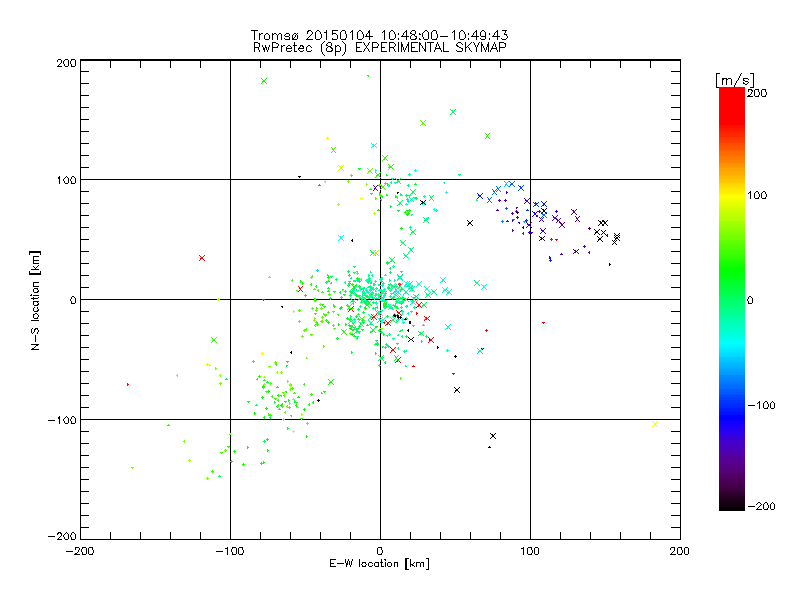Image resolution: width=800 pixels, height=600 pixels.
Task: Click the E-W axis '-200' tick label
Action: pos(80,551)
